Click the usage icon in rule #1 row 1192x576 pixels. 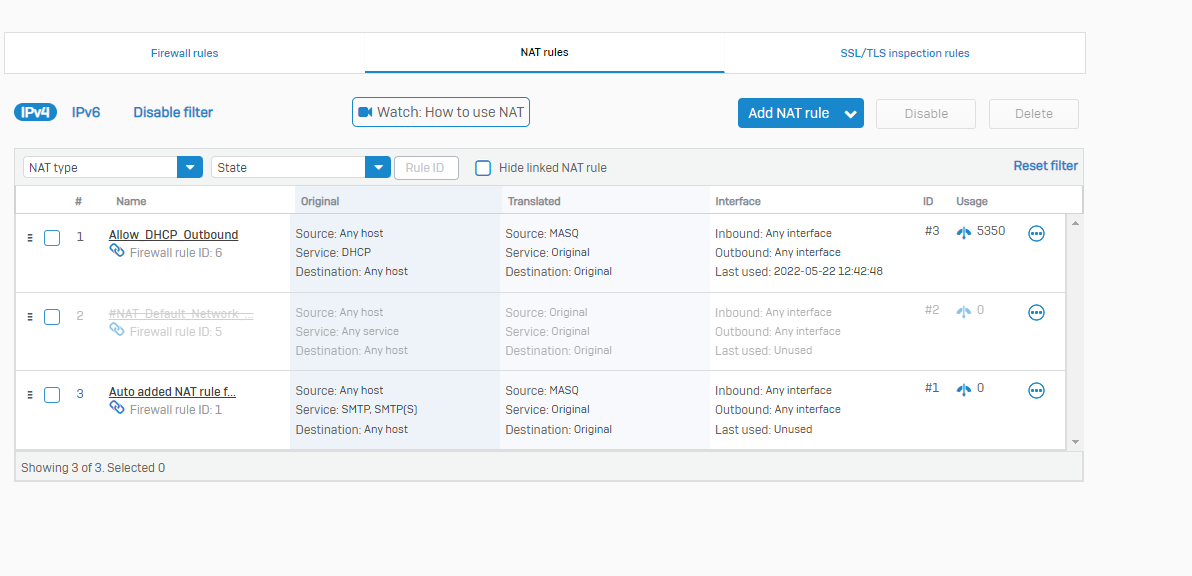[964, 389]
